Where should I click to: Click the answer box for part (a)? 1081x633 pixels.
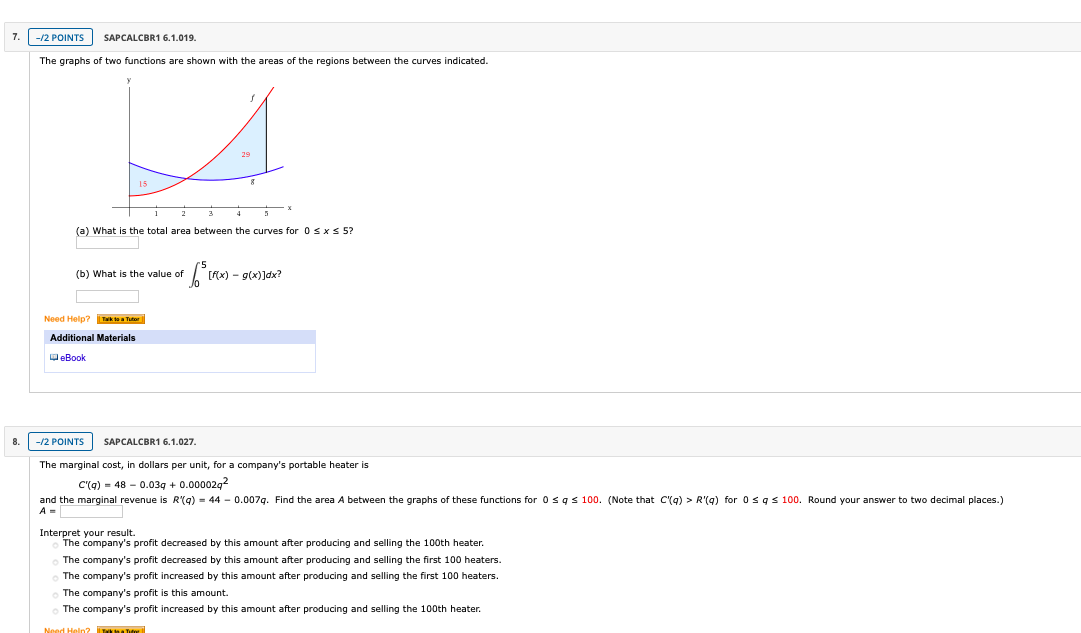pos(106,242)
